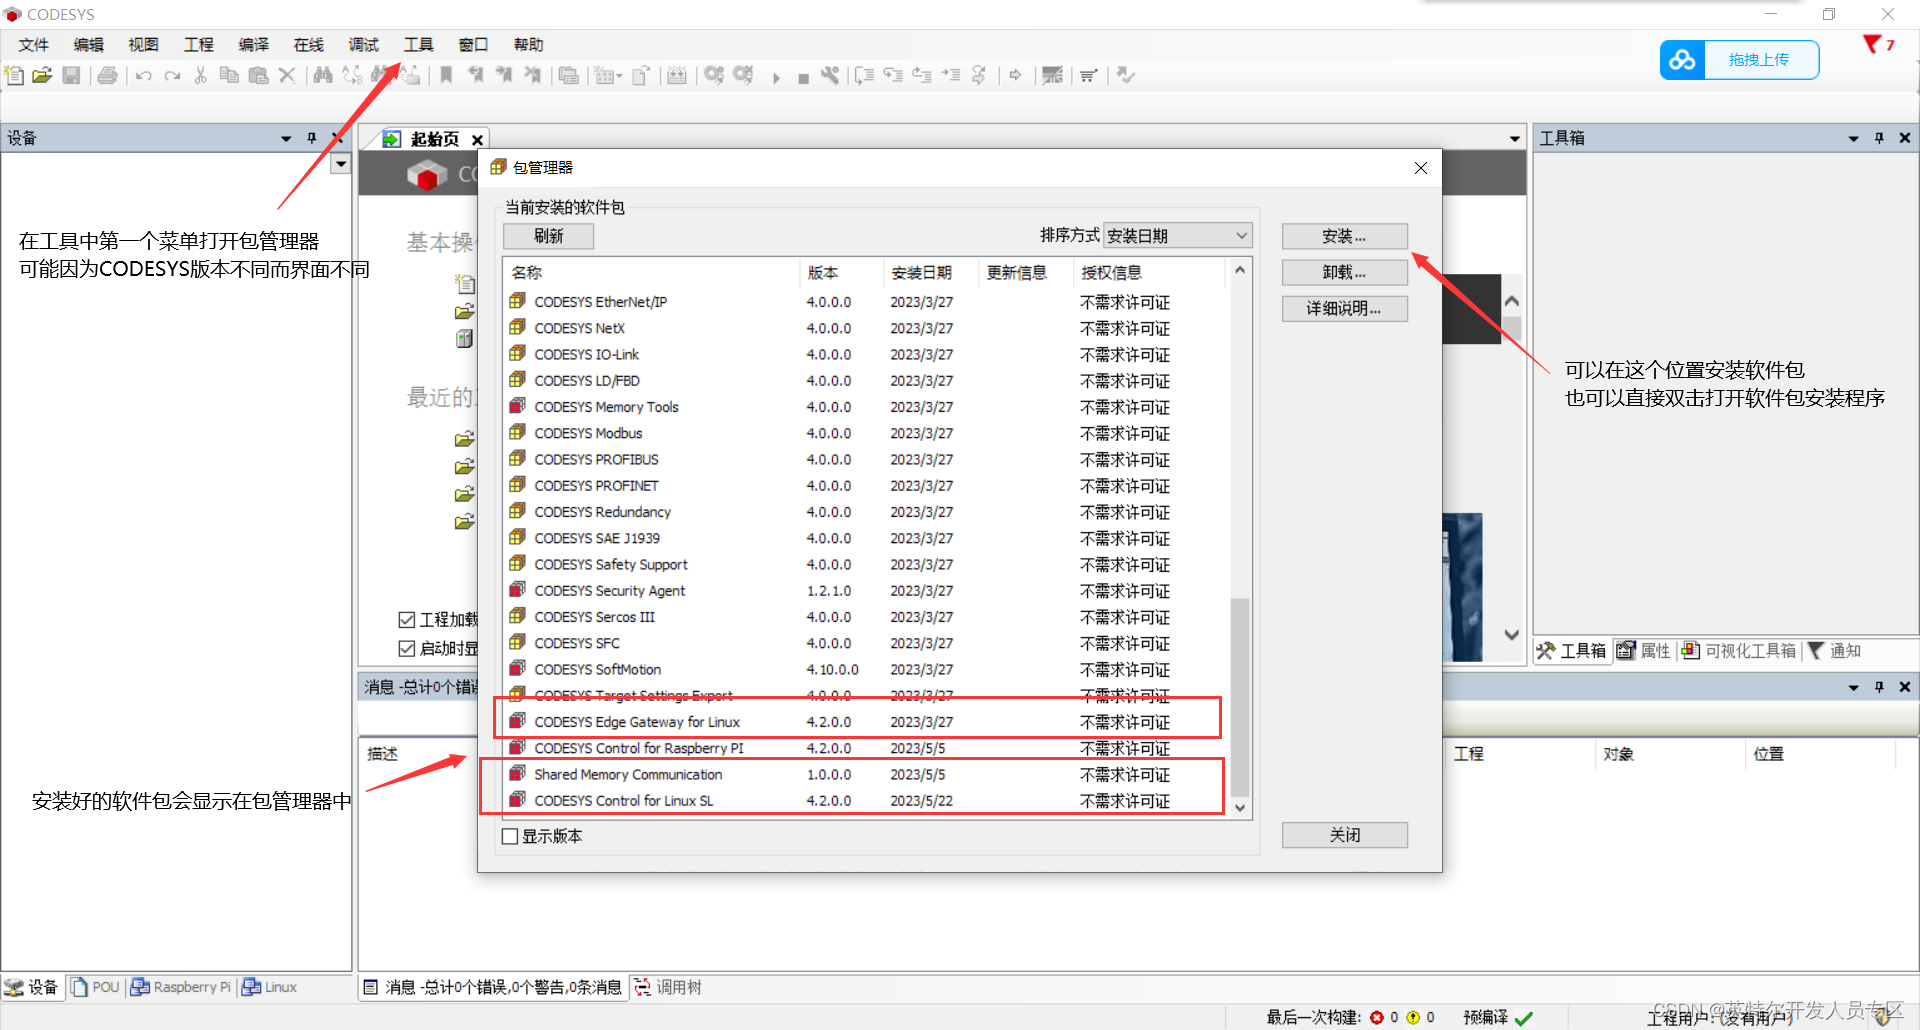Open the 在线 menu

point(308,44)
